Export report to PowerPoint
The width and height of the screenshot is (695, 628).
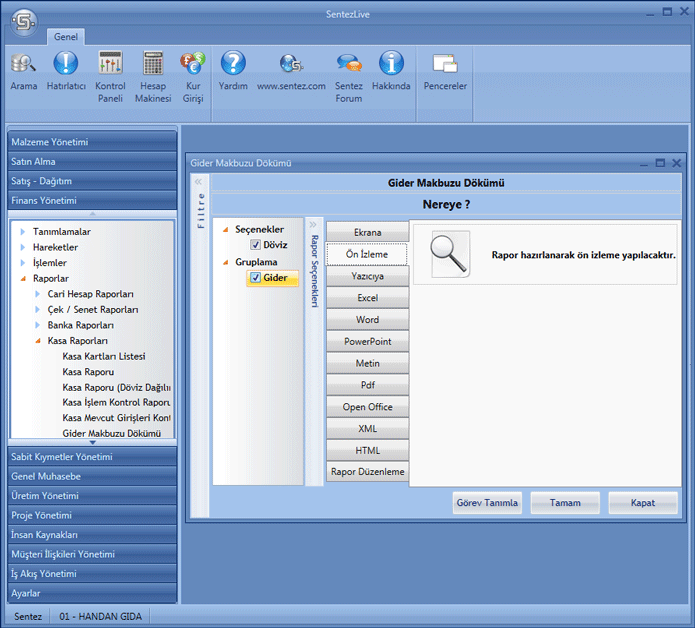367,341
